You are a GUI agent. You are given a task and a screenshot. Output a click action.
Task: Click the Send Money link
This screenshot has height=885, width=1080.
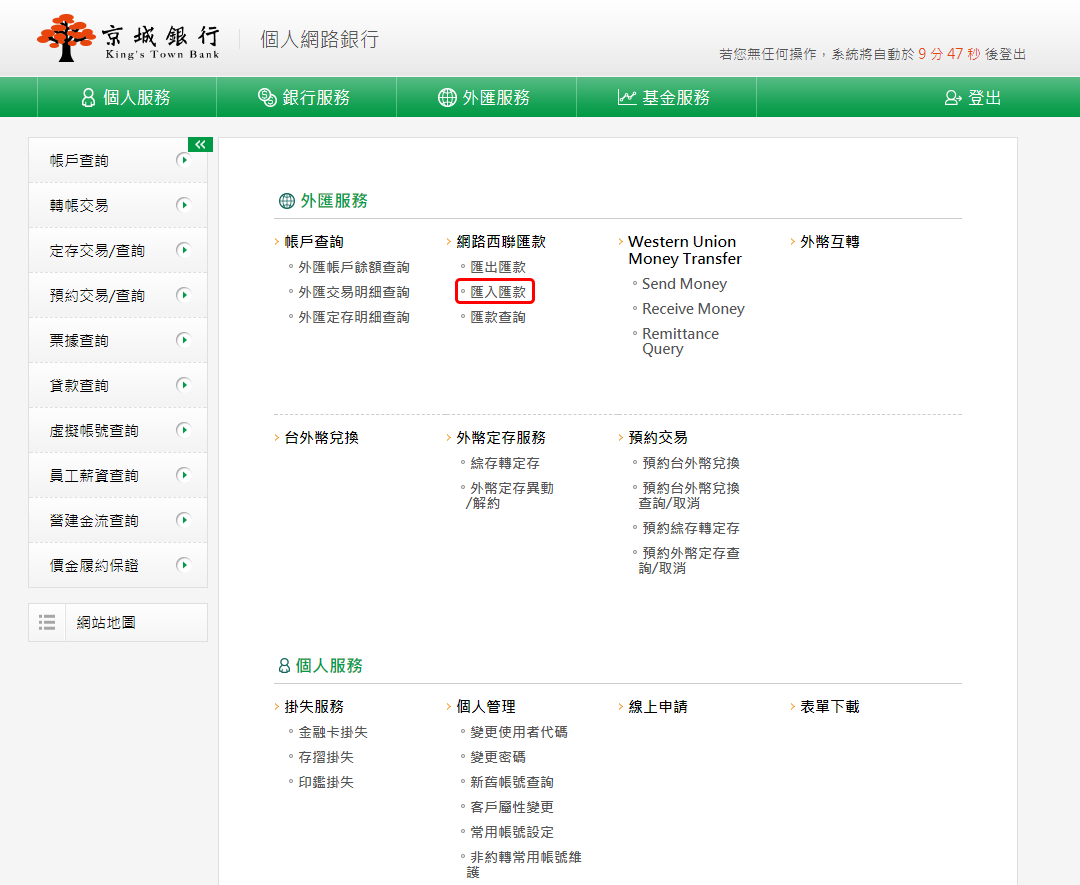(685, 284)
